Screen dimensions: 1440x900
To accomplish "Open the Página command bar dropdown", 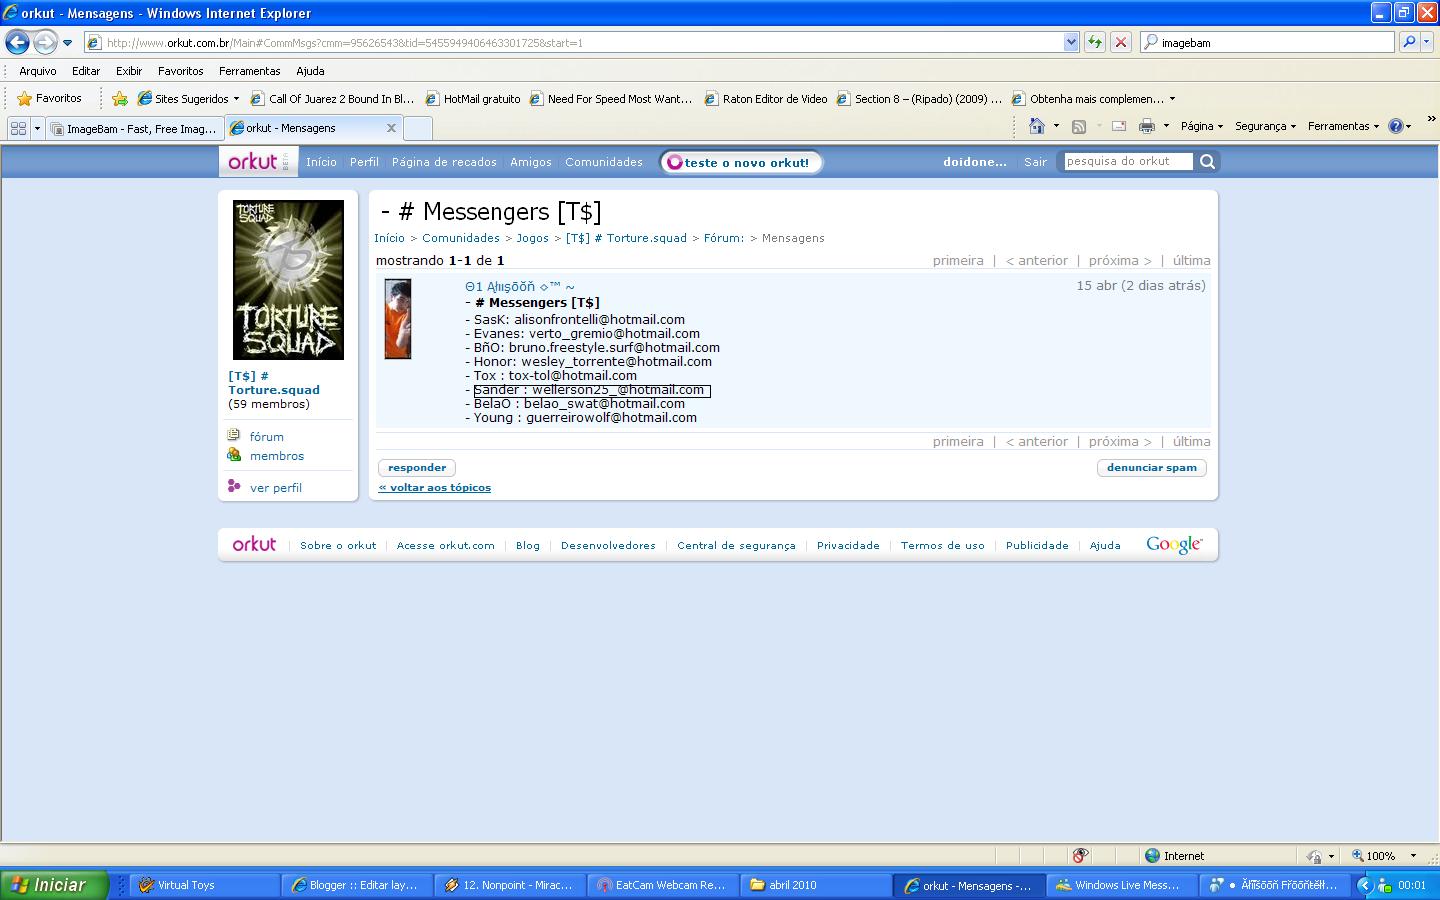I will 1201,126.
